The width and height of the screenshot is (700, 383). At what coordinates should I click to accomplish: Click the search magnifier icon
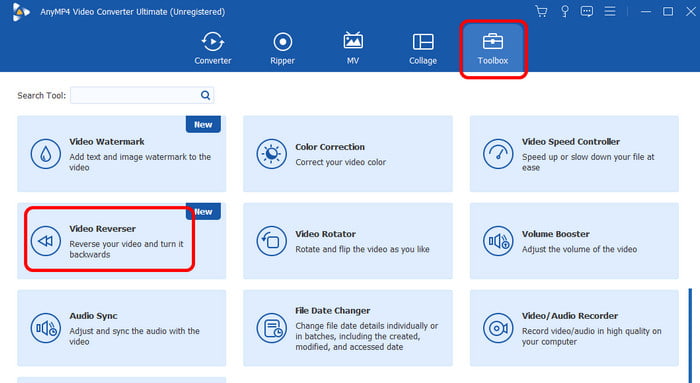tap(205, 95)
